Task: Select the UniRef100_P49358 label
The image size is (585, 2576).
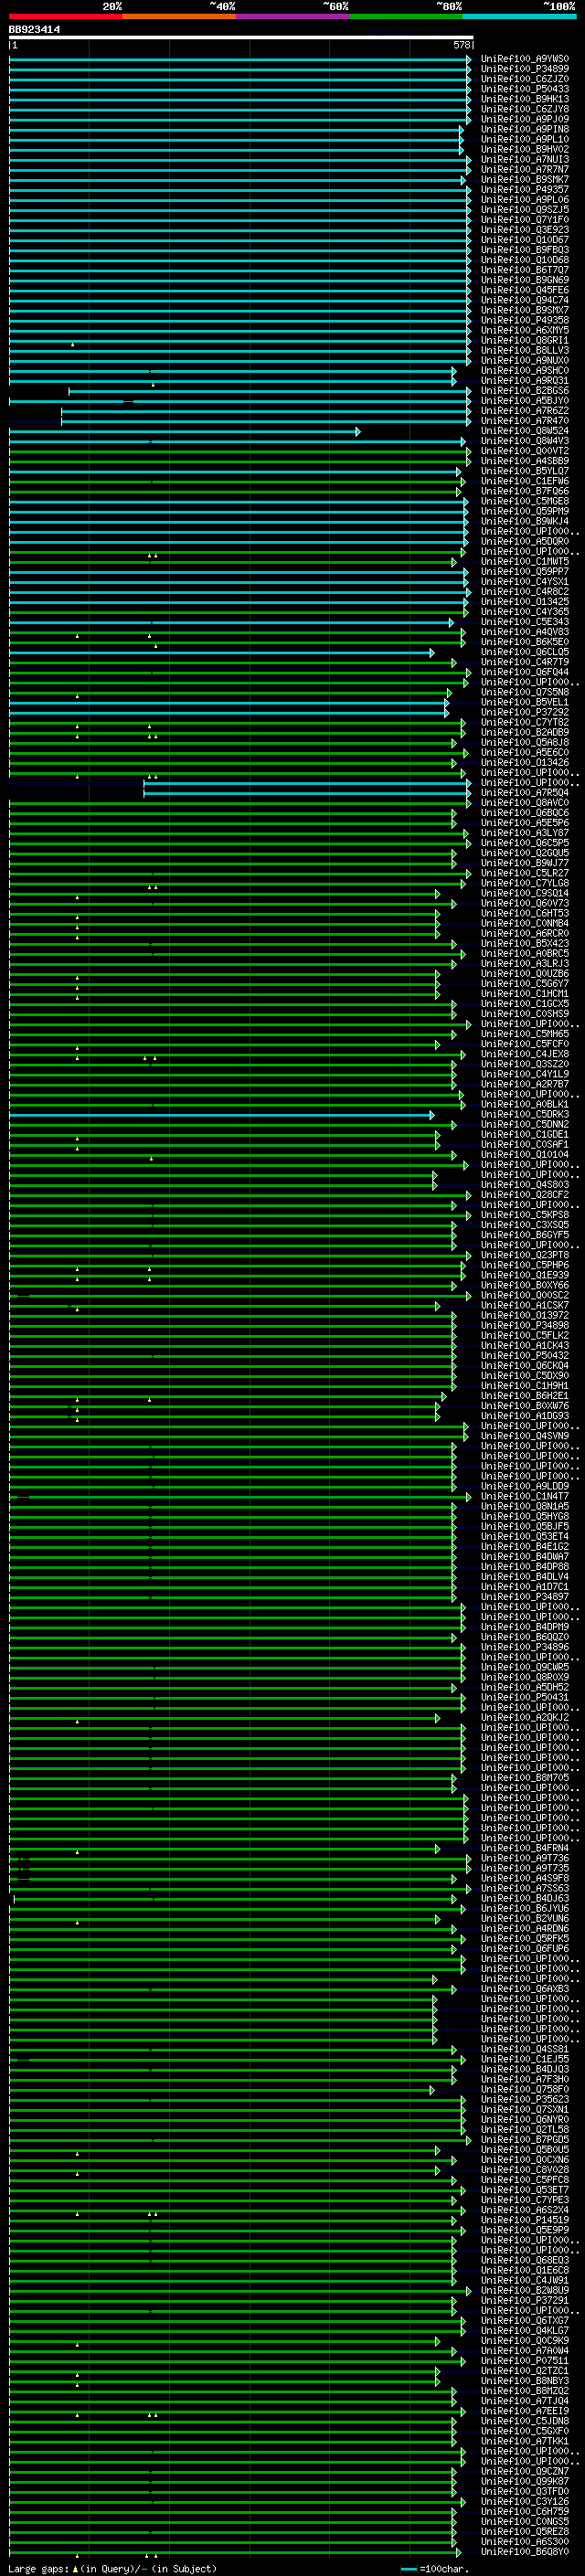Action: coord(524,320)
